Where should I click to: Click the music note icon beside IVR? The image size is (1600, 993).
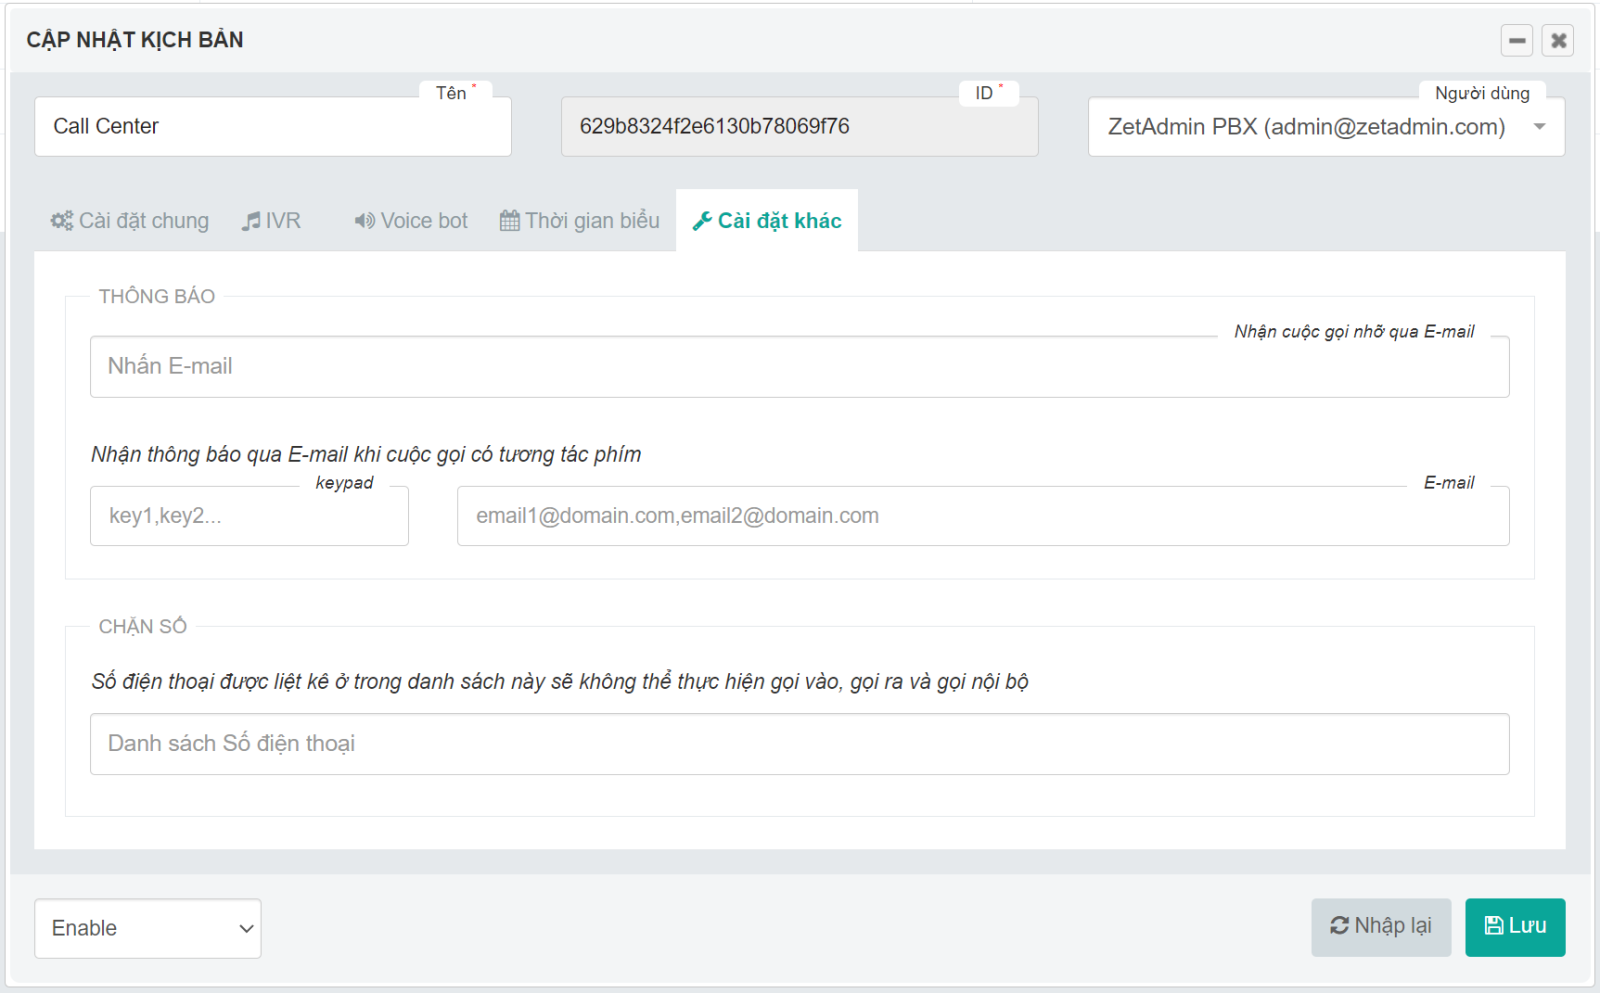pos(251,221)
